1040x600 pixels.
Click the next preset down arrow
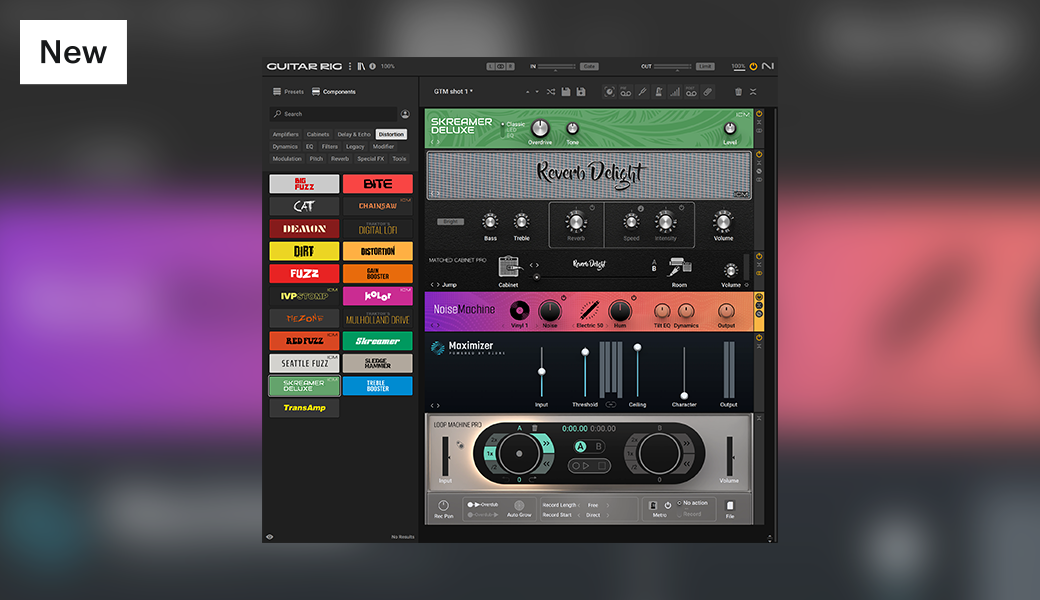tap(537, 92)
